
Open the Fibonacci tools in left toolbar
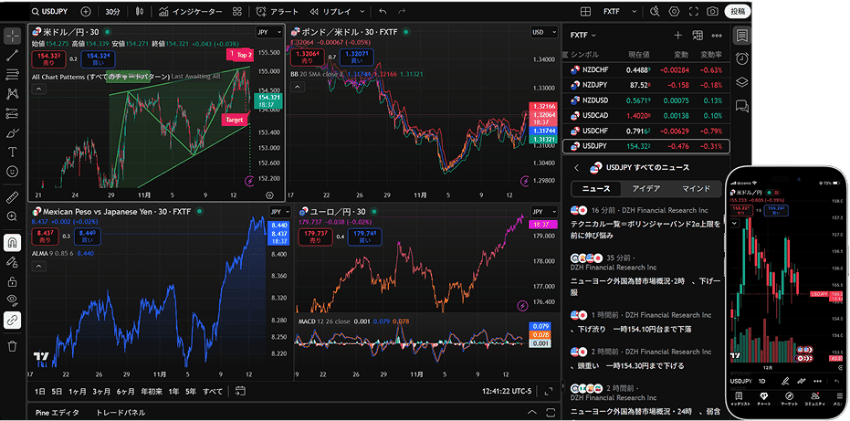pyautogui.click(x=12, y=74)
